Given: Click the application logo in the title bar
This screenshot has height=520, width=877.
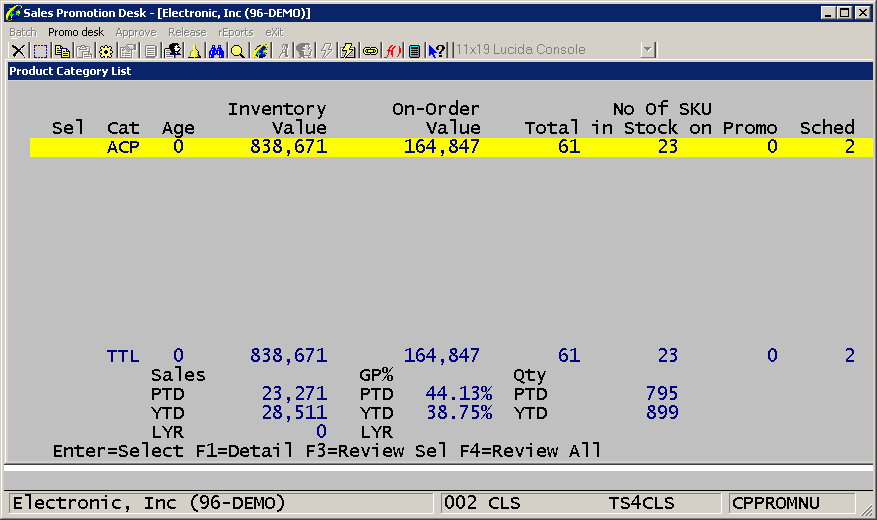Looking at the screenshot, I should coord(13,12).
